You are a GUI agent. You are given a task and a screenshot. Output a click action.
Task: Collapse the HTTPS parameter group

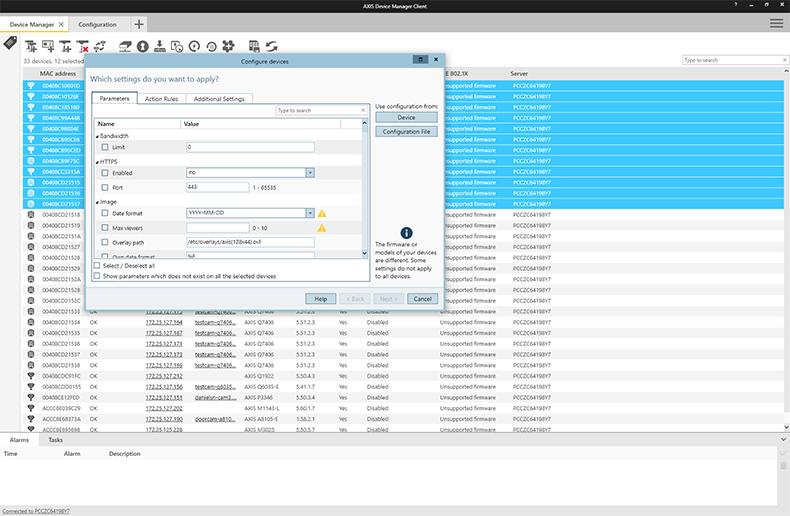(x=97, y=162)
